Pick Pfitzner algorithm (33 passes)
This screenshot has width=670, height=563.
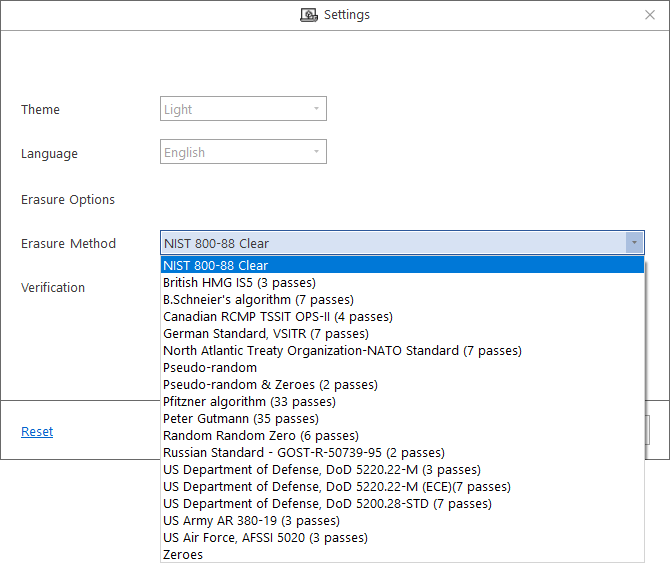403,402
